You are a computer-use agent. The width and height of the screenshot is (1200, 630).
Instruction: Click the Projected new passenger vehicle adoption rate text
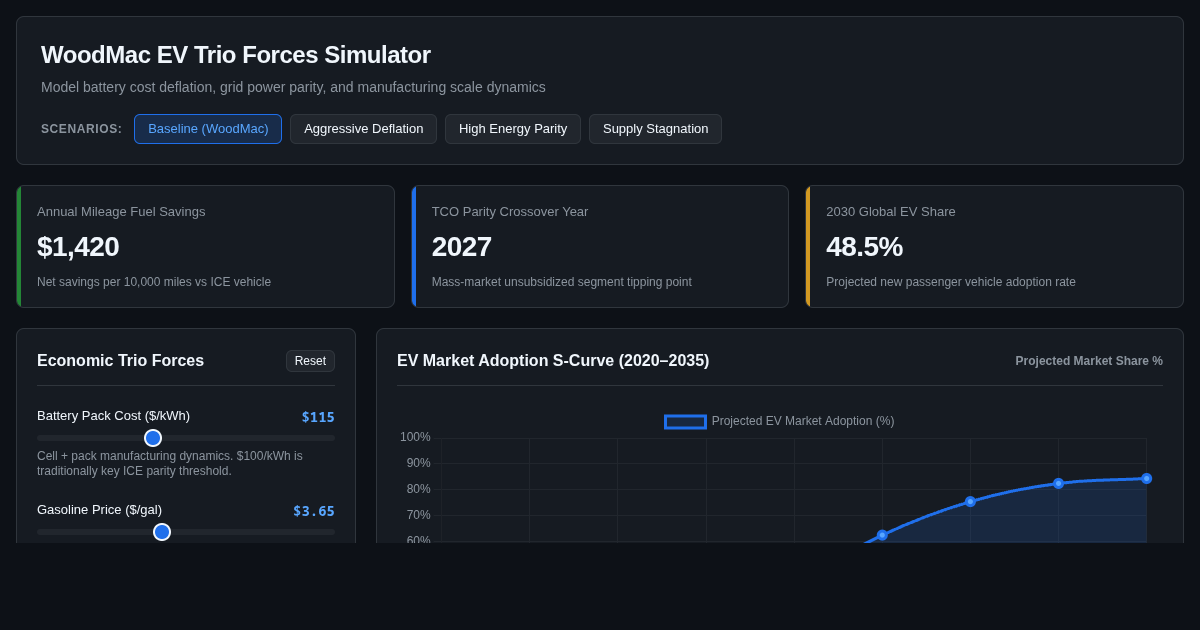pos(951,282)
